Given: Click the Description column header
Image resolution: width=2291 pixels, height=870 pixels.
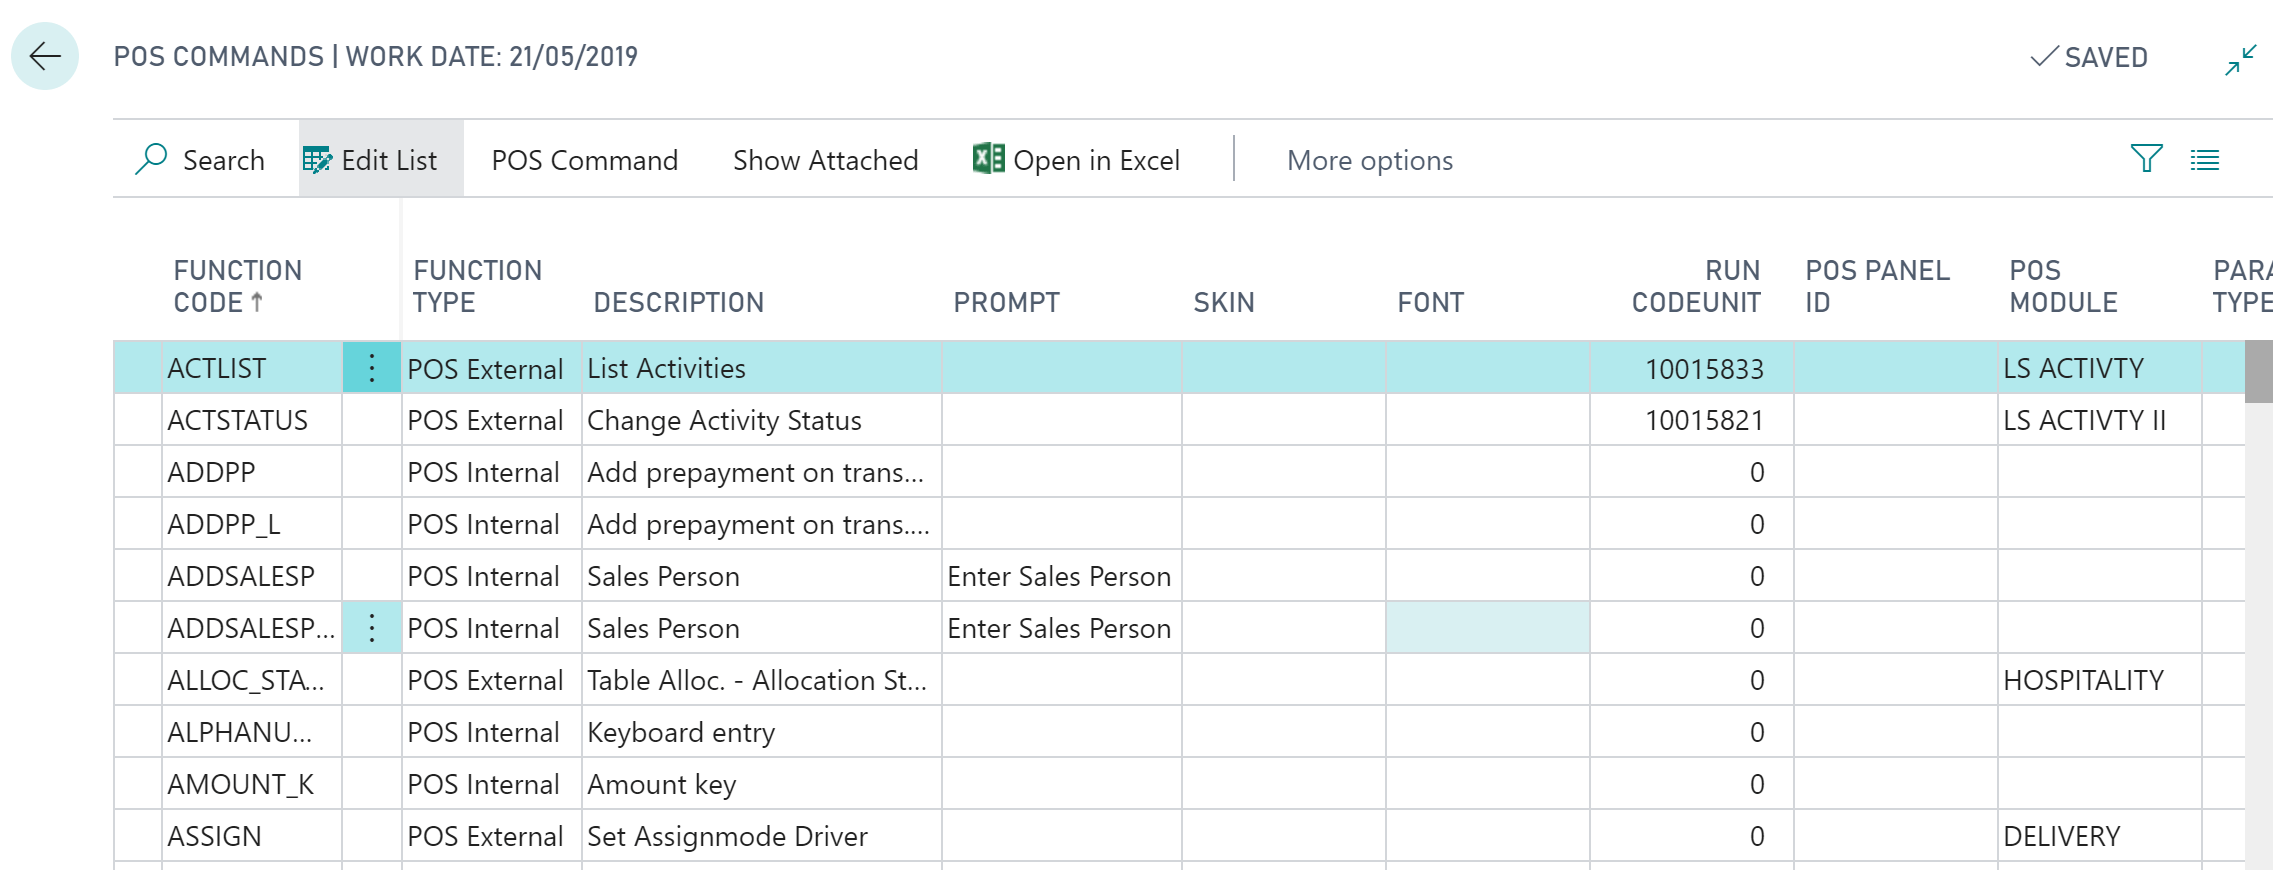Looking at the screenshot, I should (x=678, y=302).
